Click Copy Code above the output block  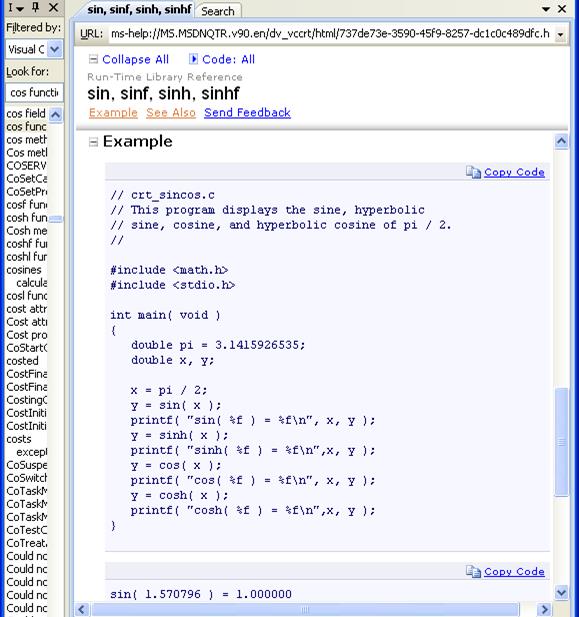coord(514,571)
